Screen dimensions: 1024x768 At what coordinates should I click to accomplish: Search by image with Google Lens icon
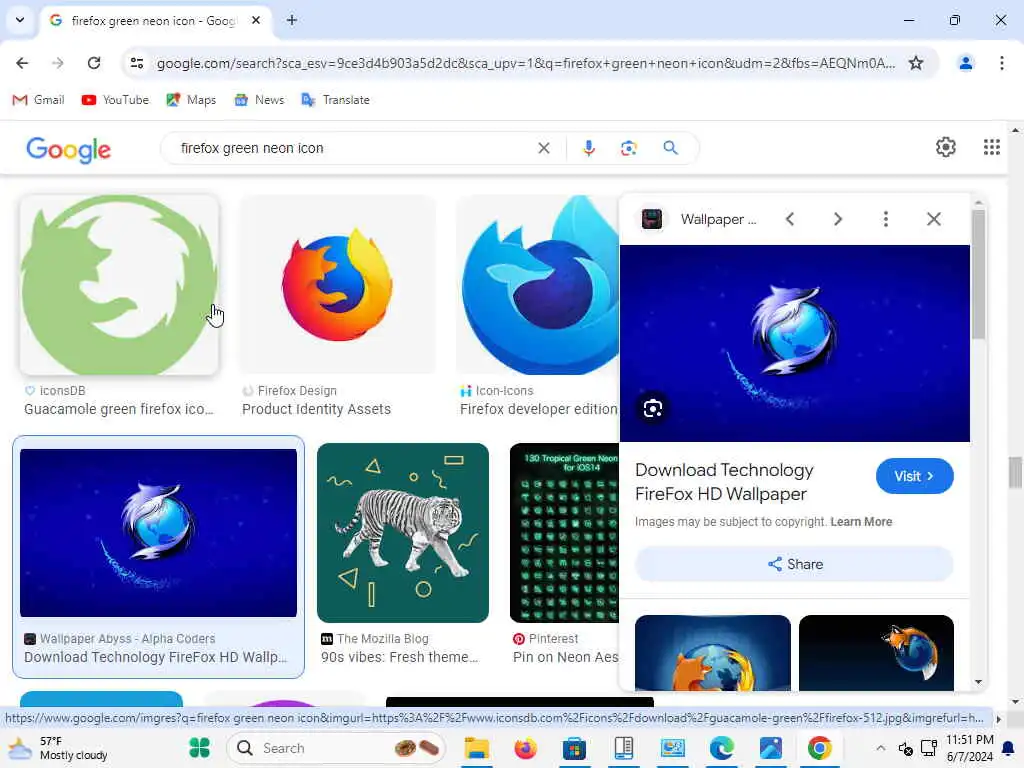click(x=628, y=148)
